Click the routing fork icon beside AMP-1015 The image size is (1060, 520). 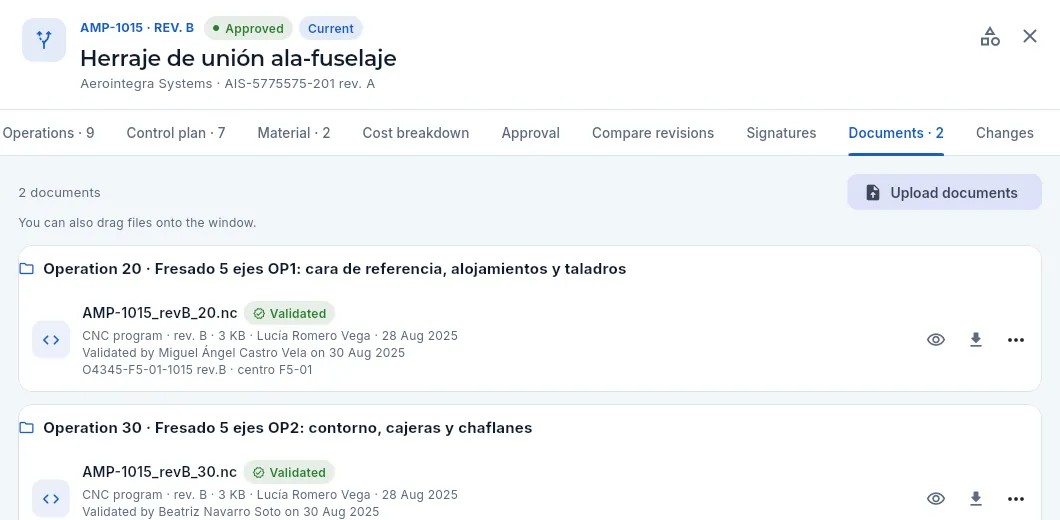44,40
